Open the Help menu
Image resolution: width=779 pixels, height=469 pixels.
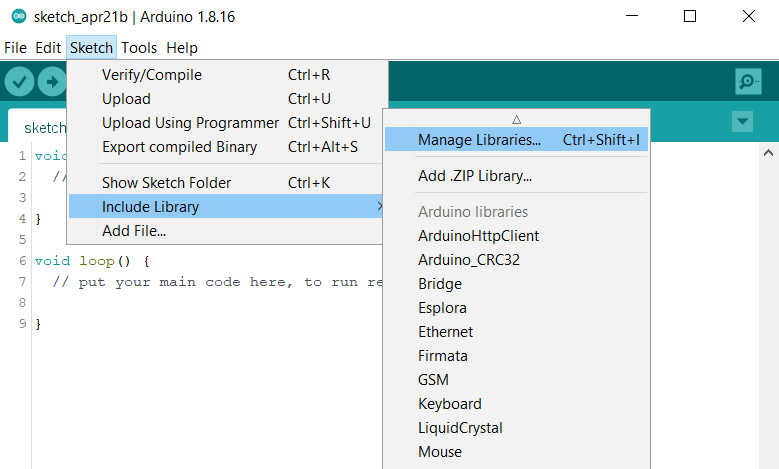click(182, 48)
